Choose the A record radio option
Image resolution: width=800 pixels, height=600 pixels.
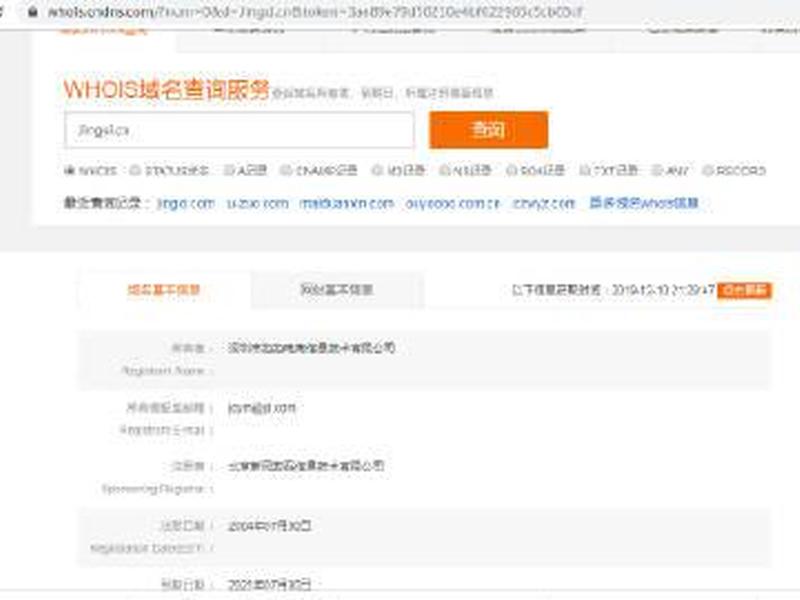229,170
